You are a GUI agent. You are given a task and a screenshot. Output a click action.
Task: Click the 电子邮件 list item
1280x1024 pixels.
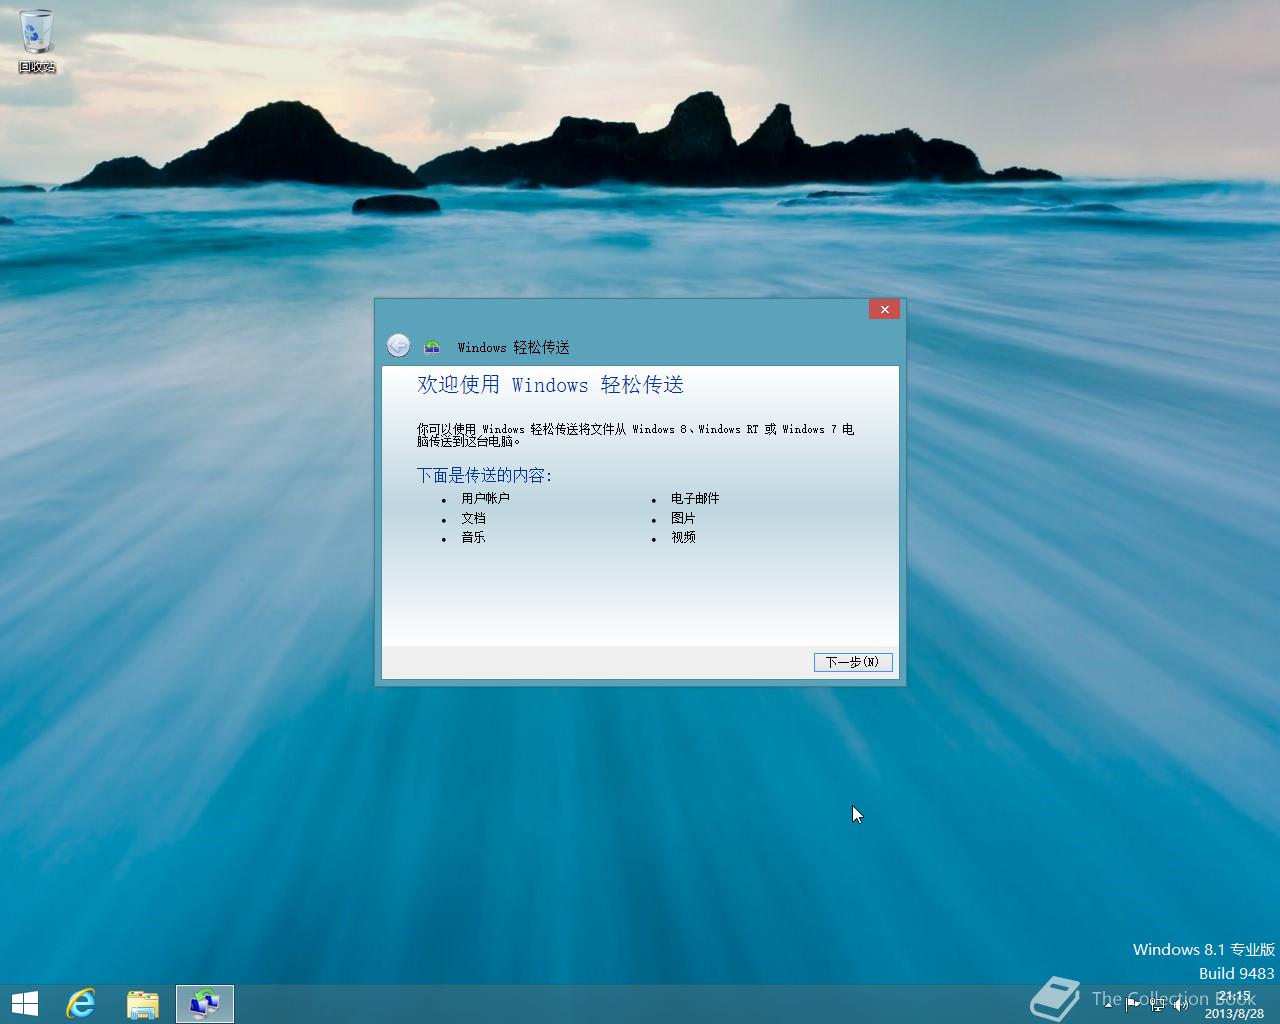click(695, 498)
